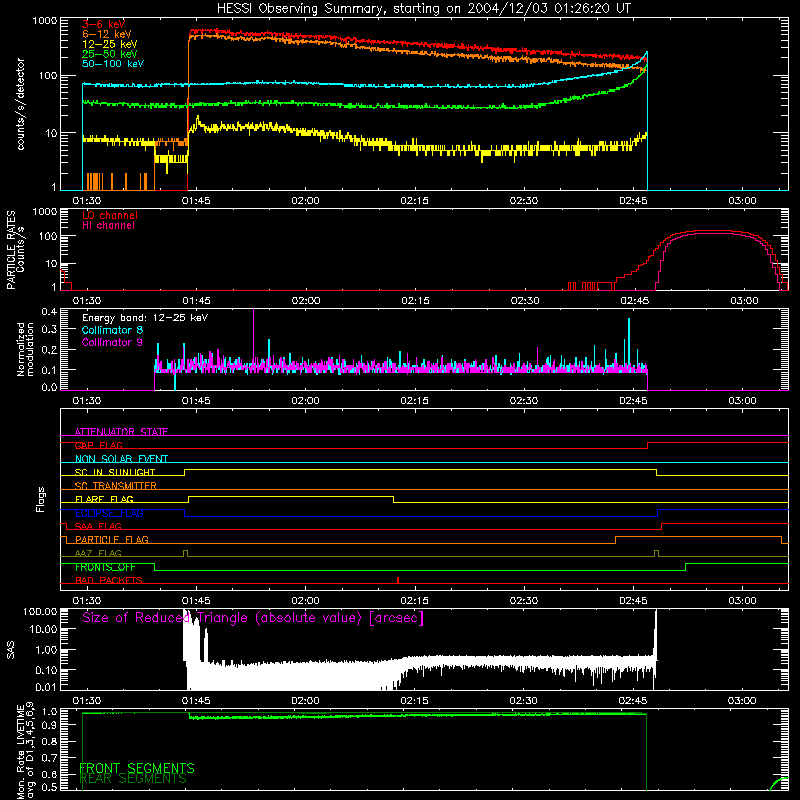
Task: Click the Normalized modulation axis label
Action: point(26,349)
